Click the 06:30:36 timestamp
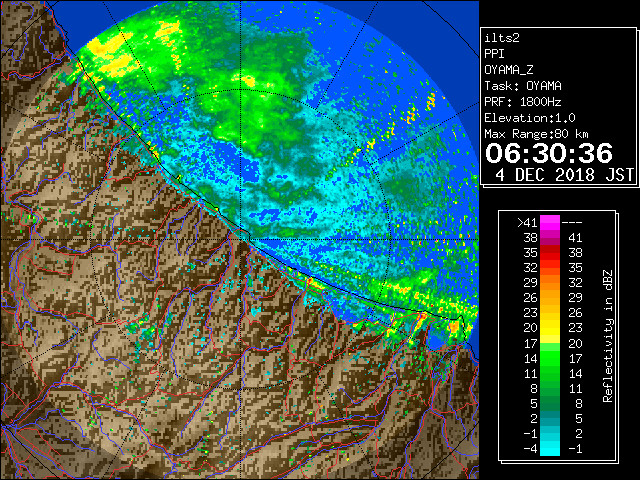The height and width of the screenshot is (480, 640). coord(549,153)
